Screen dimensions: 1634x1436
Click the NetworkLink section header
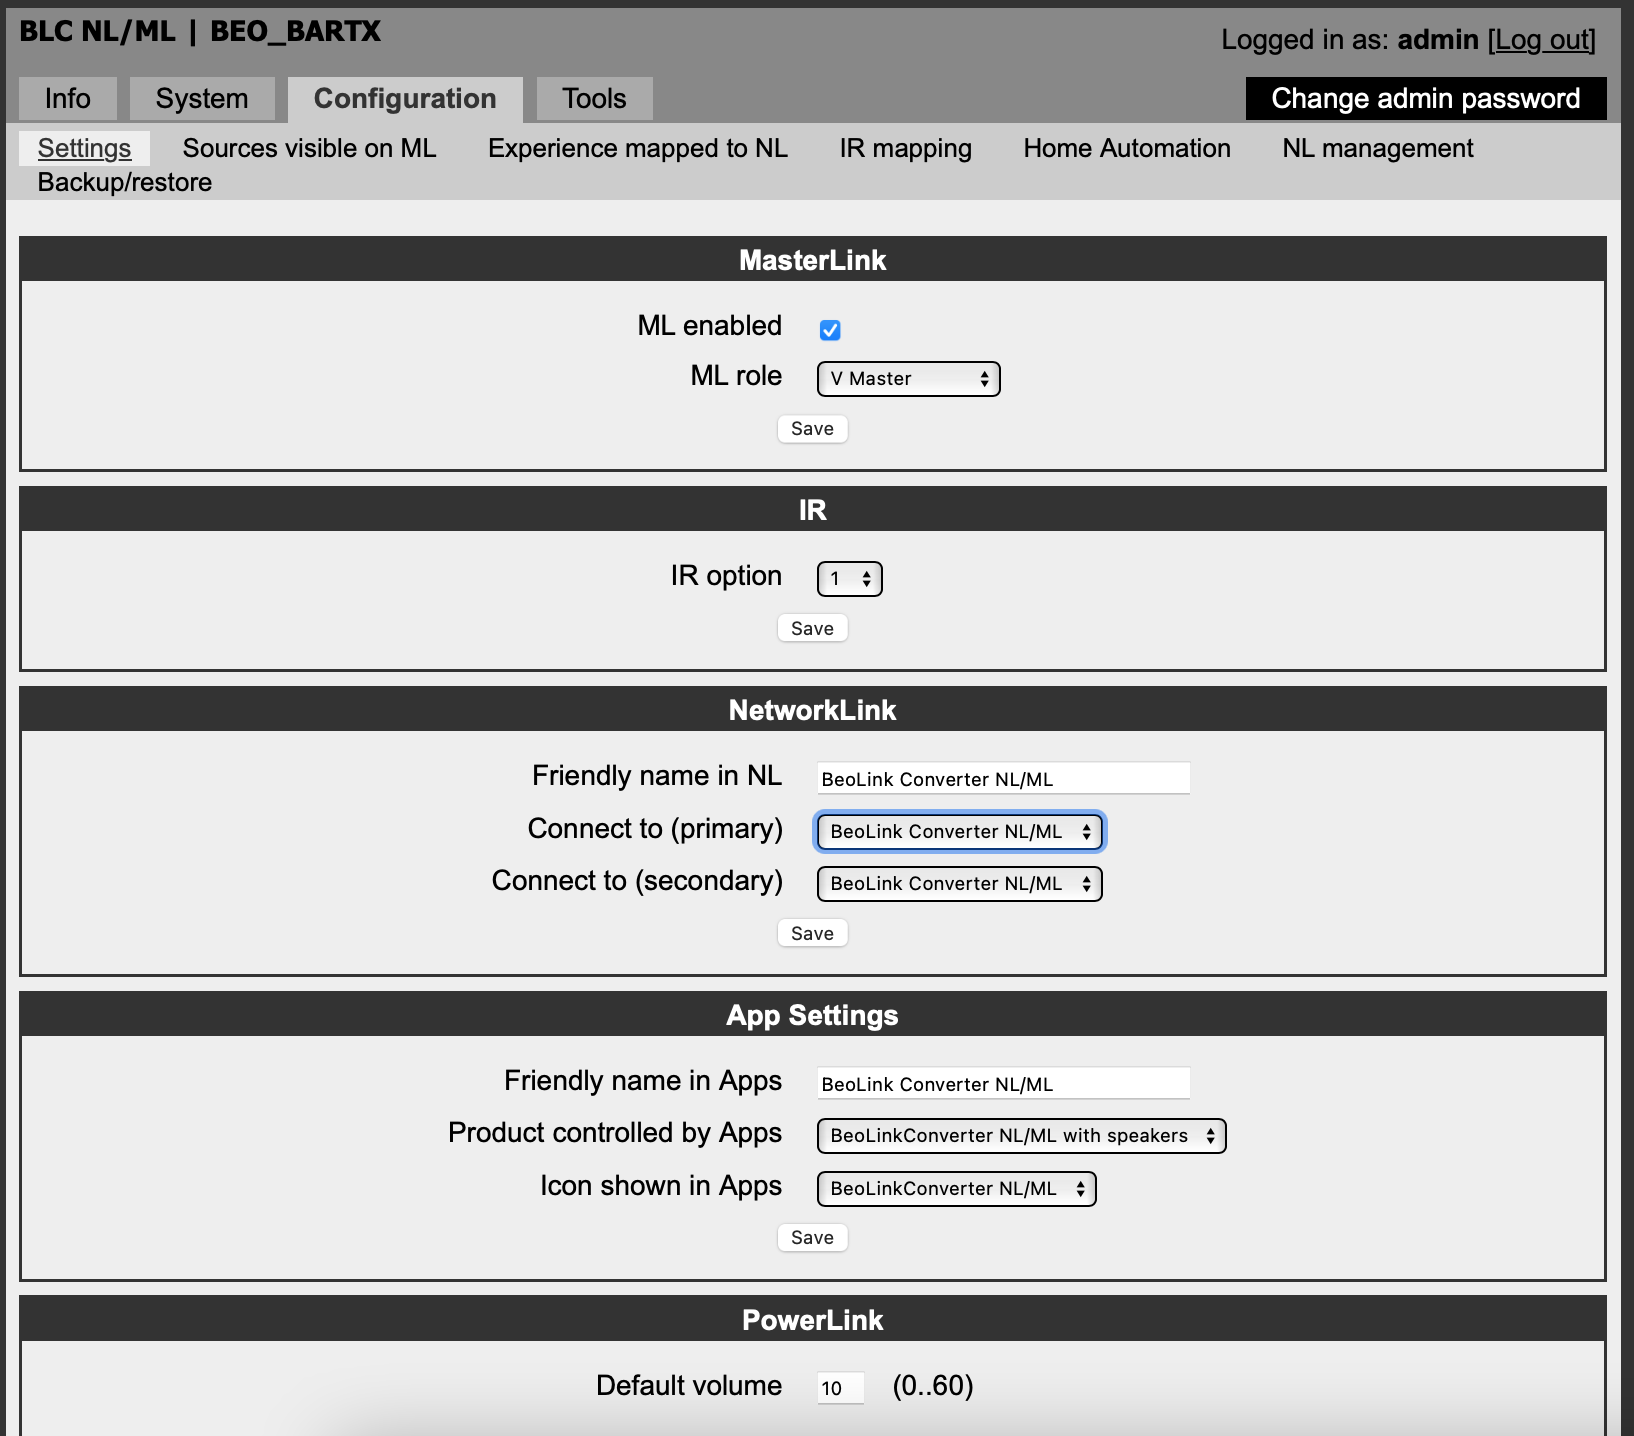813,710
